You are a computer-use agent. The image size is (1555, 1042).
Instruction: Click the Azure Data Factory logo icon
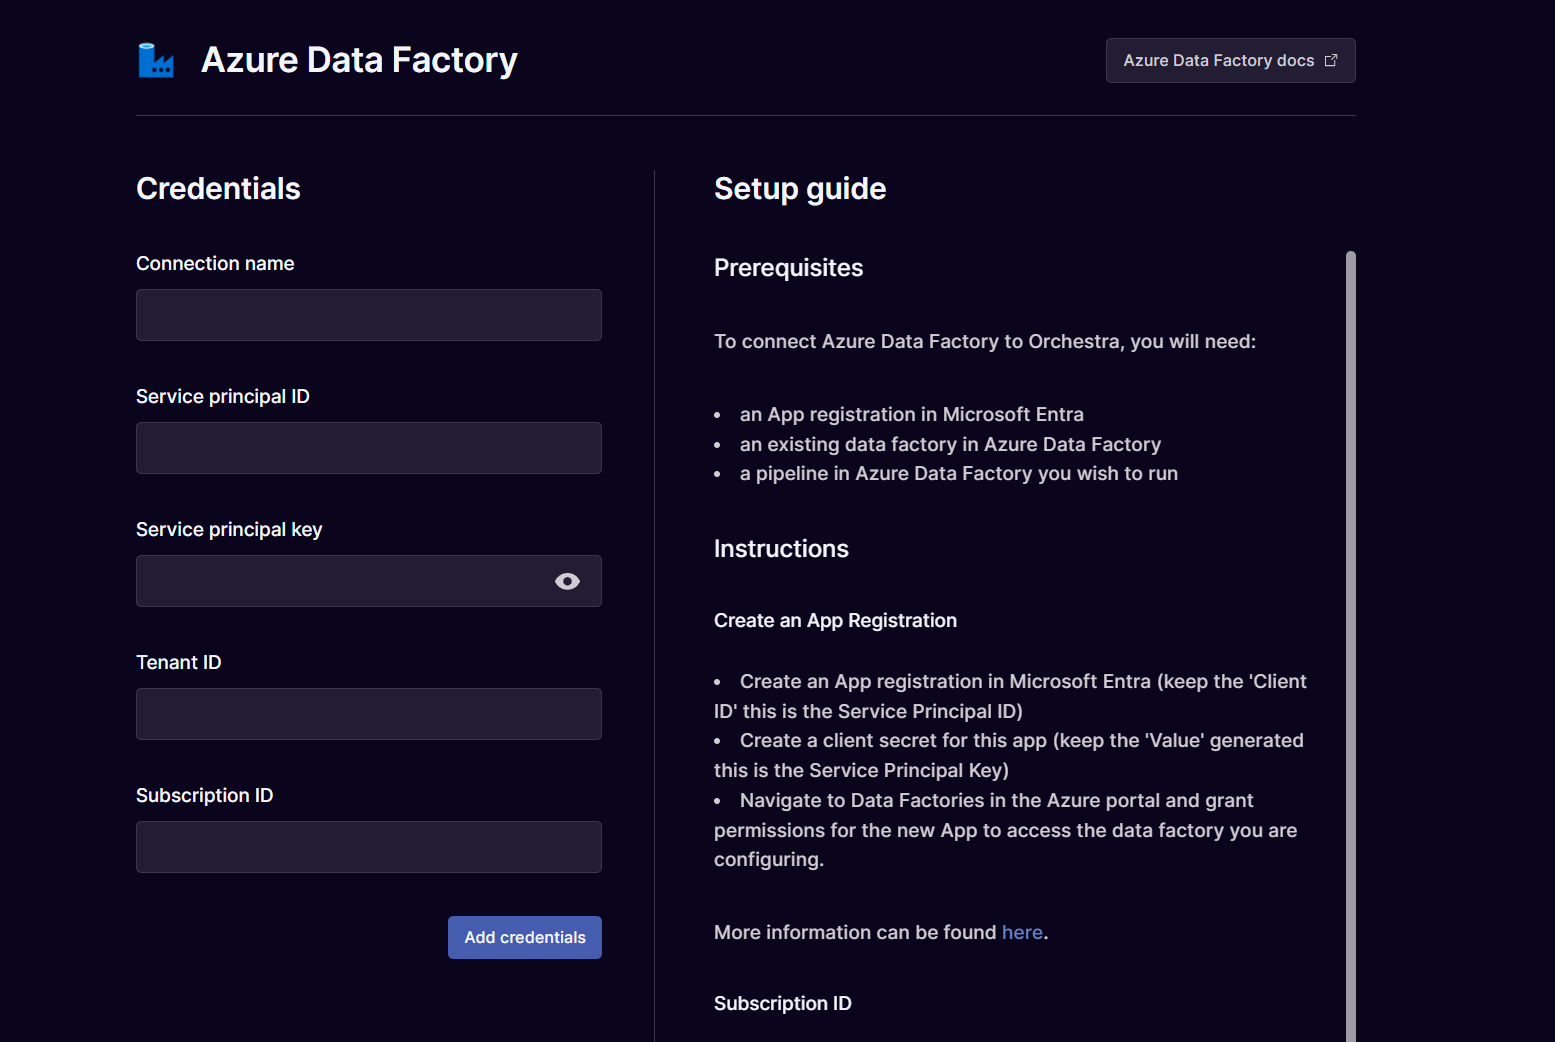point(156,60)
